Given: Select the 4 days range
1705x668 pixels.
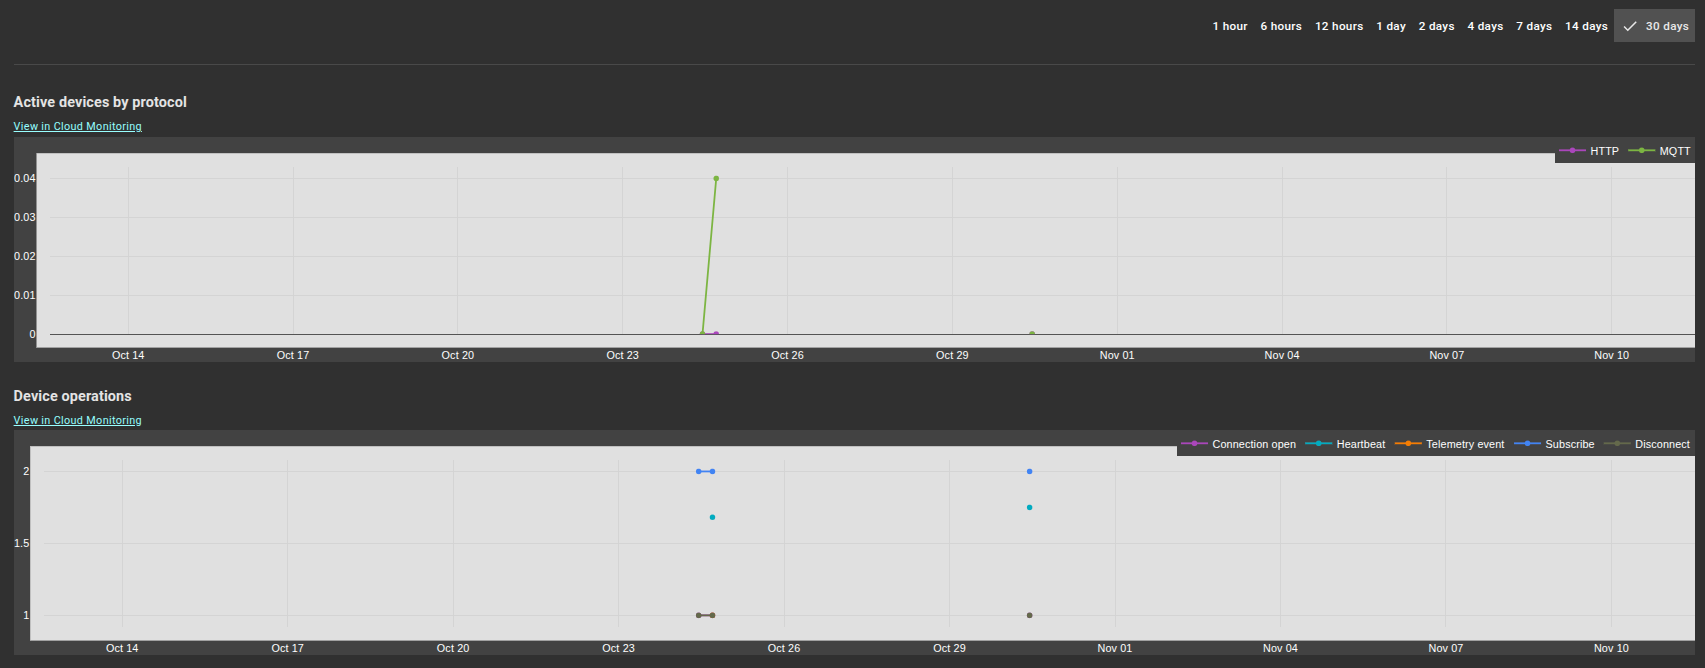Looking at the screenshot, I should click(1484, 26).
